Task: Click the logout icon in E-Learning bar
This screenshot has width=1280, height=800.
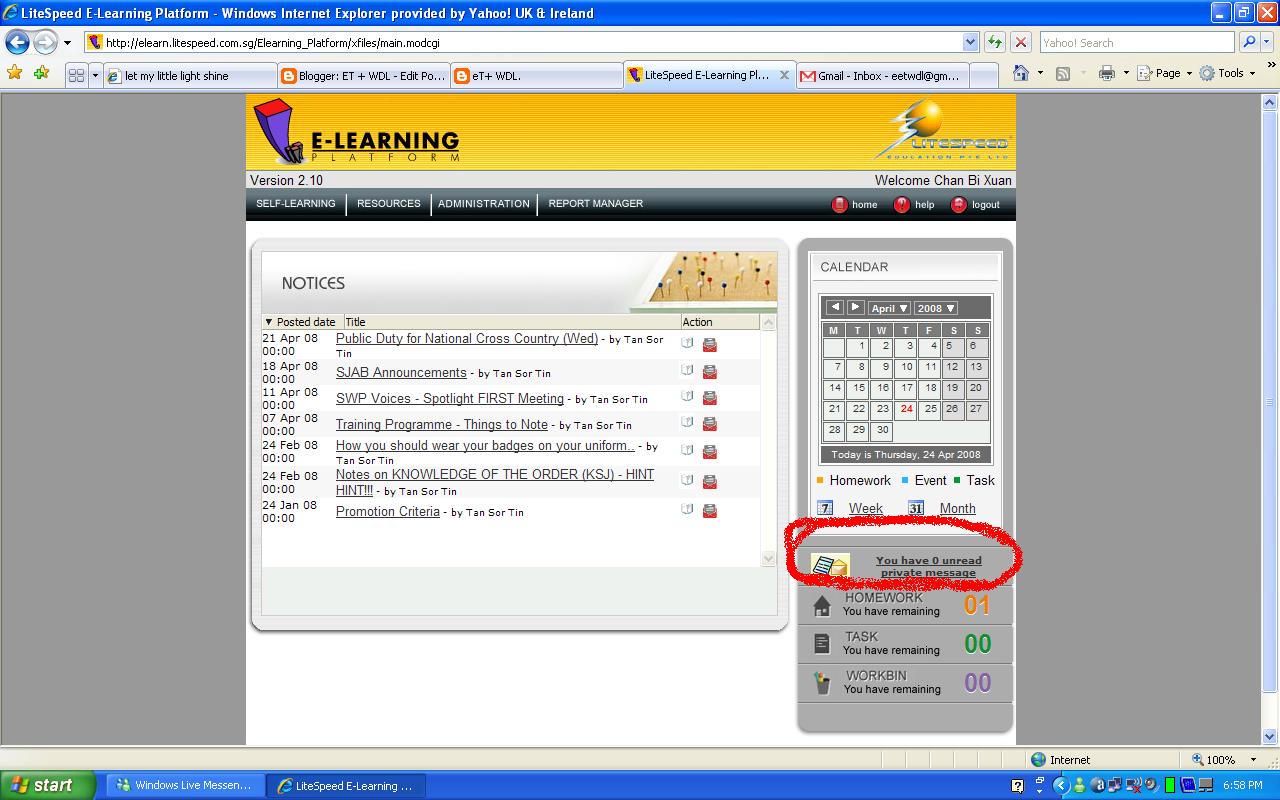Action: [959, 205]
